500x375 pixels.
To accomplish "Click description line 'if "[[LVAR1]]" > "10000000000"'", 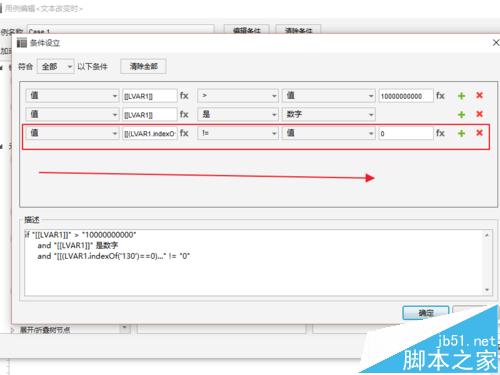I will [x=80, y=235].
